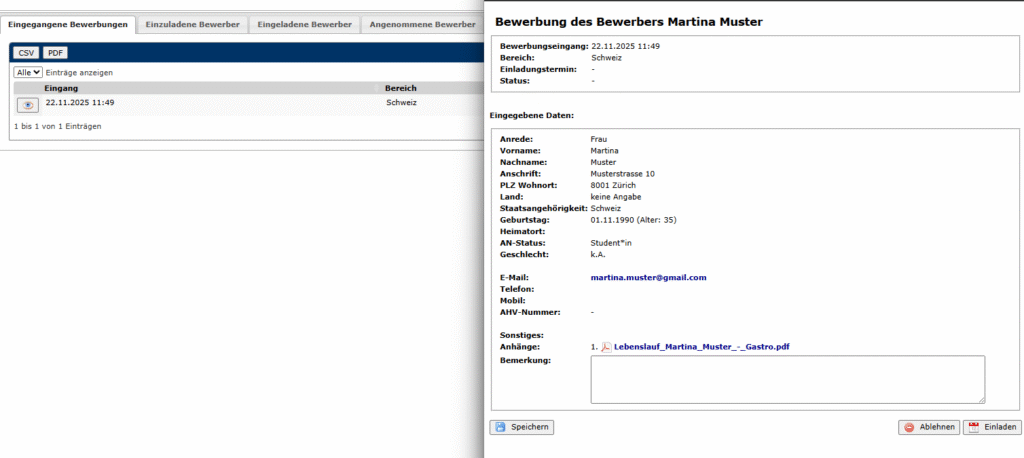The image size is (1024, 458).
Task: Click the calendar icon on Einladen
Action: click(974, 427)
